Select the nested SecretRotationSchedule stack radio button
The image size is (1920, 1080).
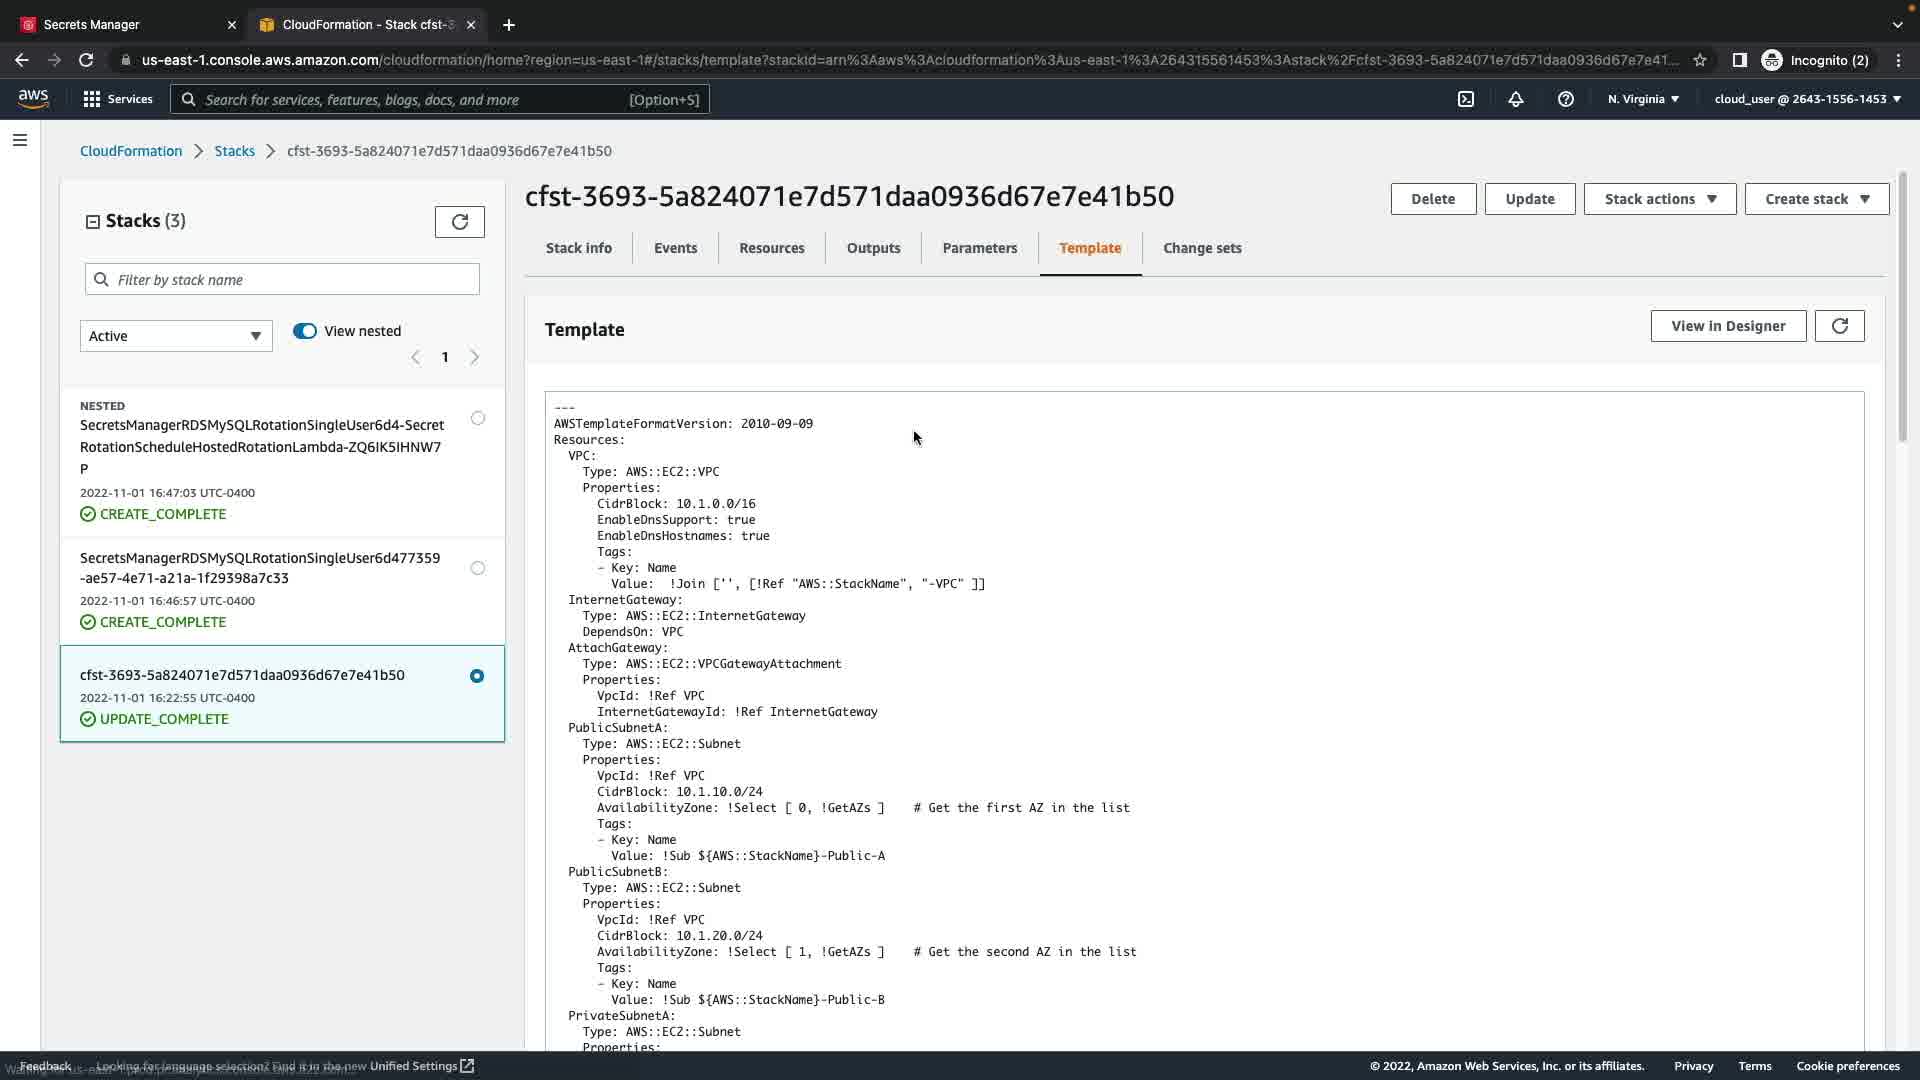pyautogui.click(x=478, y=418)
